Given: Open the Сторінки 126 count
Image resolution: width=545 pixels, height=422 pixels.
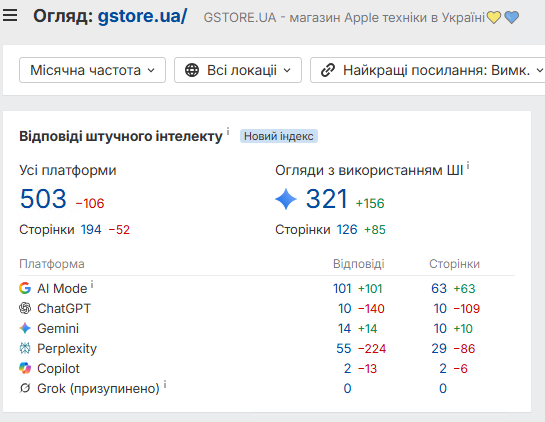Looking at the screenshot, I should (x=347, y=230).
